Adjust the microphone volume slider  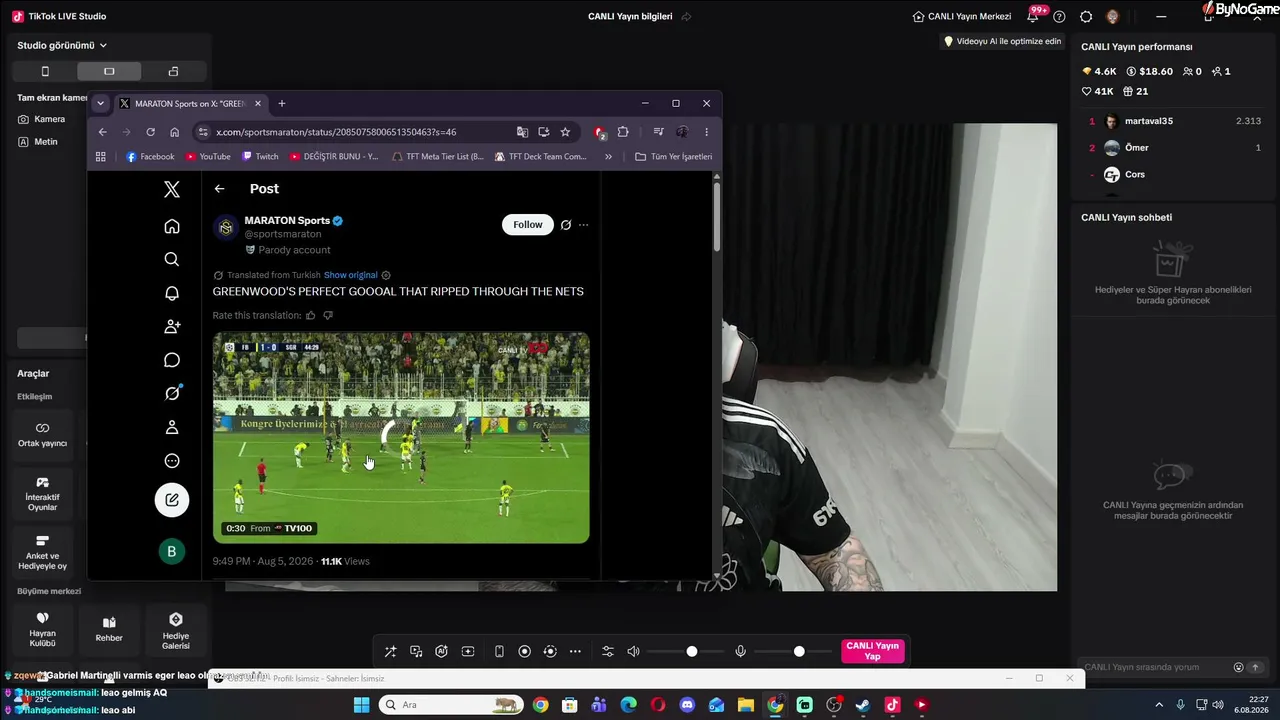coord(799,651)
